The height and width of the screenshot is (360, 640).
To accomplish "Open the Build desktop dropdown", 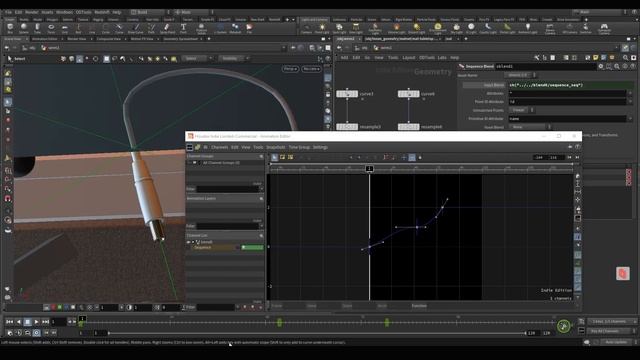I will 149,12.
